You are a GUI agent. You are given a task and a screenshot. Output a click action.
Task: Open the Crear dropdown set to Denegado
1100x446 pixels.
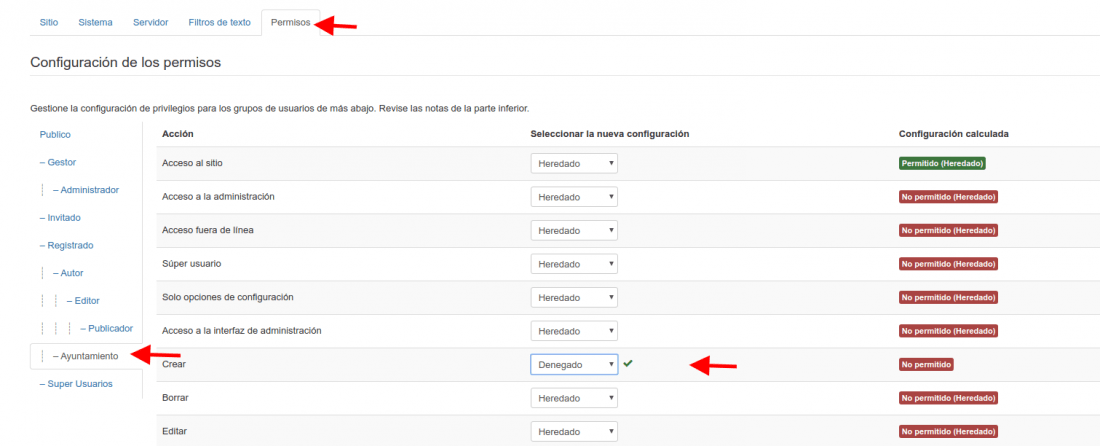coord(574,365)
